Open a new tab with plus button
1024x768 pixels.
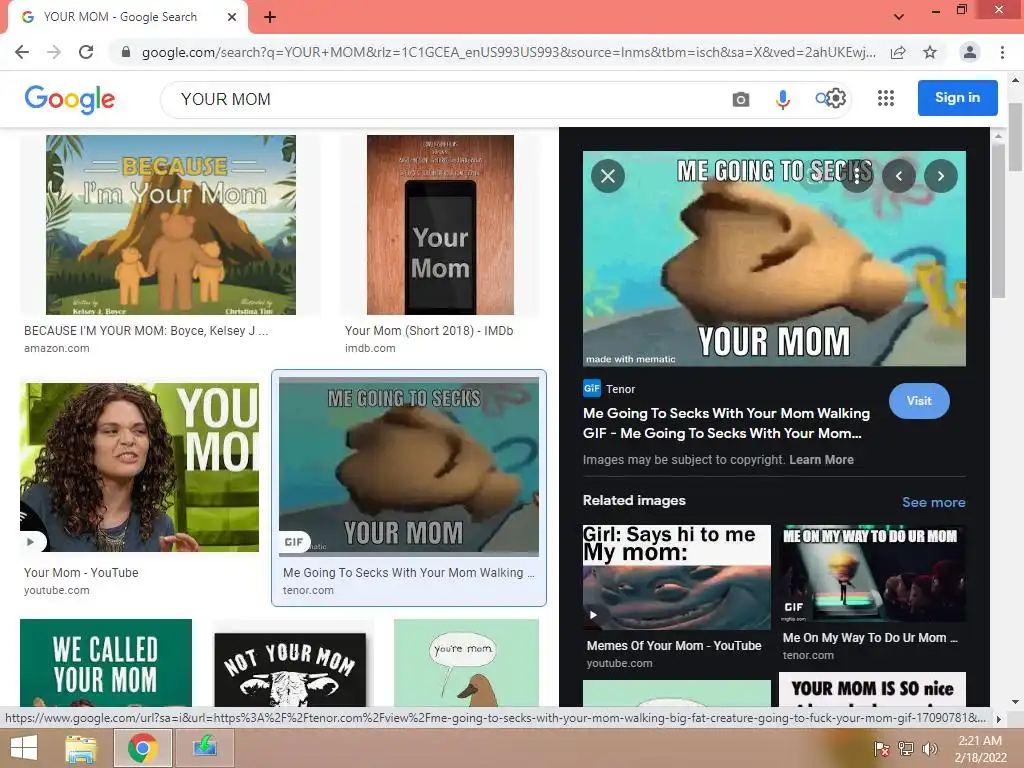coord(270,17)
